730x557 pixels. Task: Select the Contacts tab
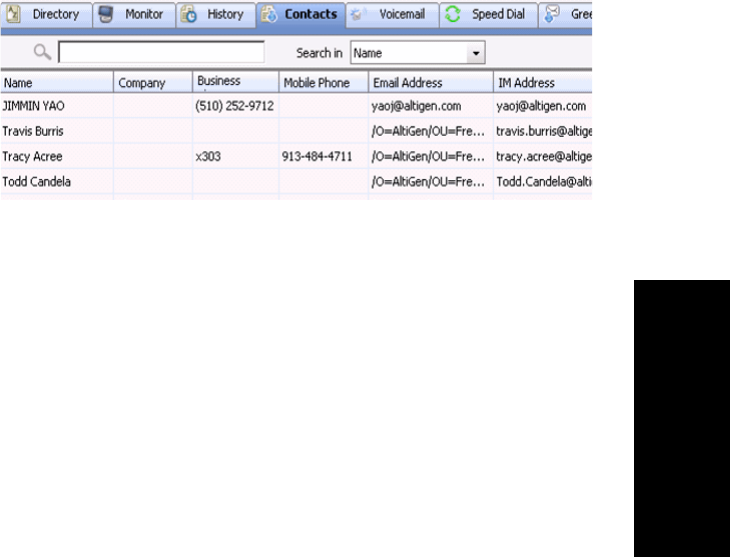click(301, 15)
